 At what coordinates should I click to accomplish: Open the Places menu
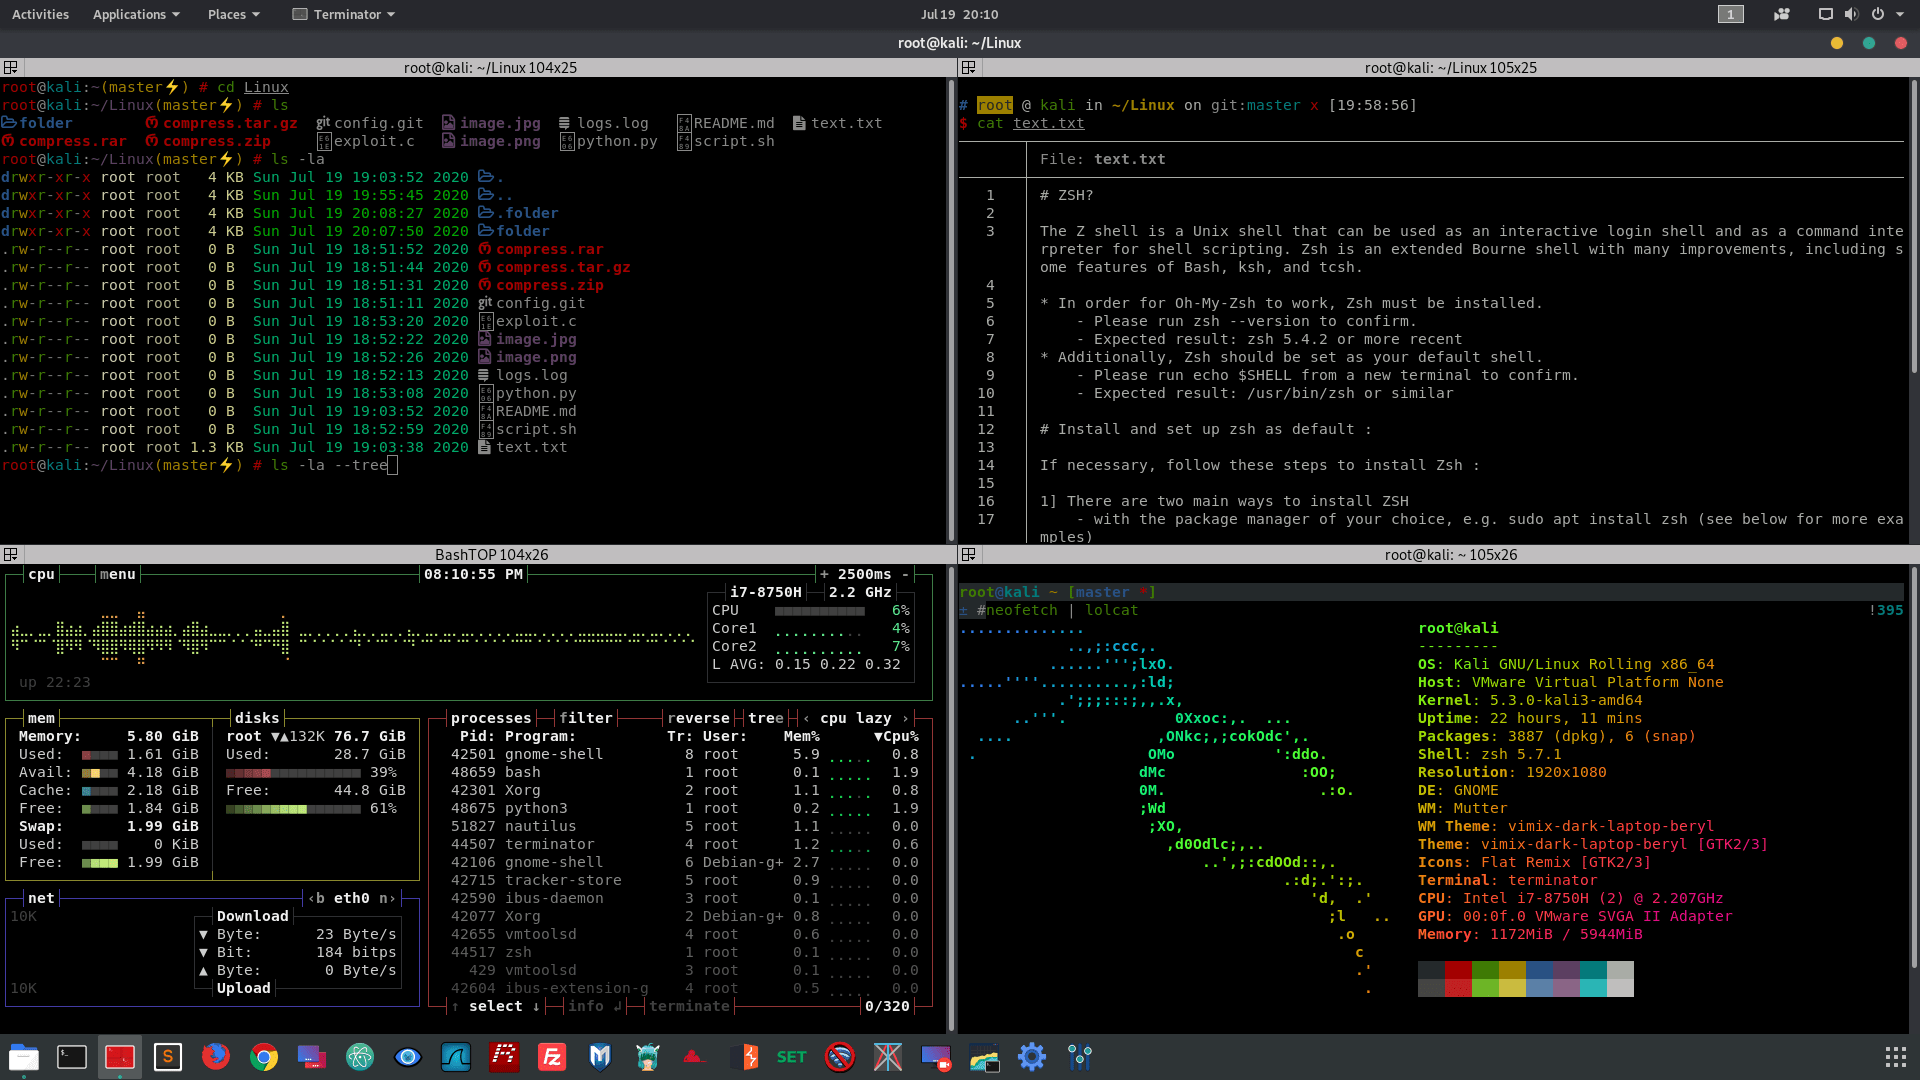point(227,14)
